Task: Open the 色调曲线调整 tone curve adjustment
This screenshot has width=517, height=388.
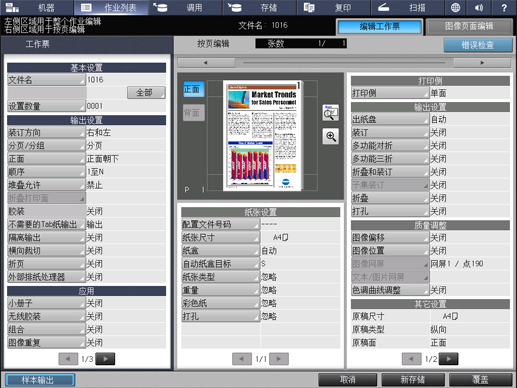Action: pyautogui.click(x=390, y=290)
